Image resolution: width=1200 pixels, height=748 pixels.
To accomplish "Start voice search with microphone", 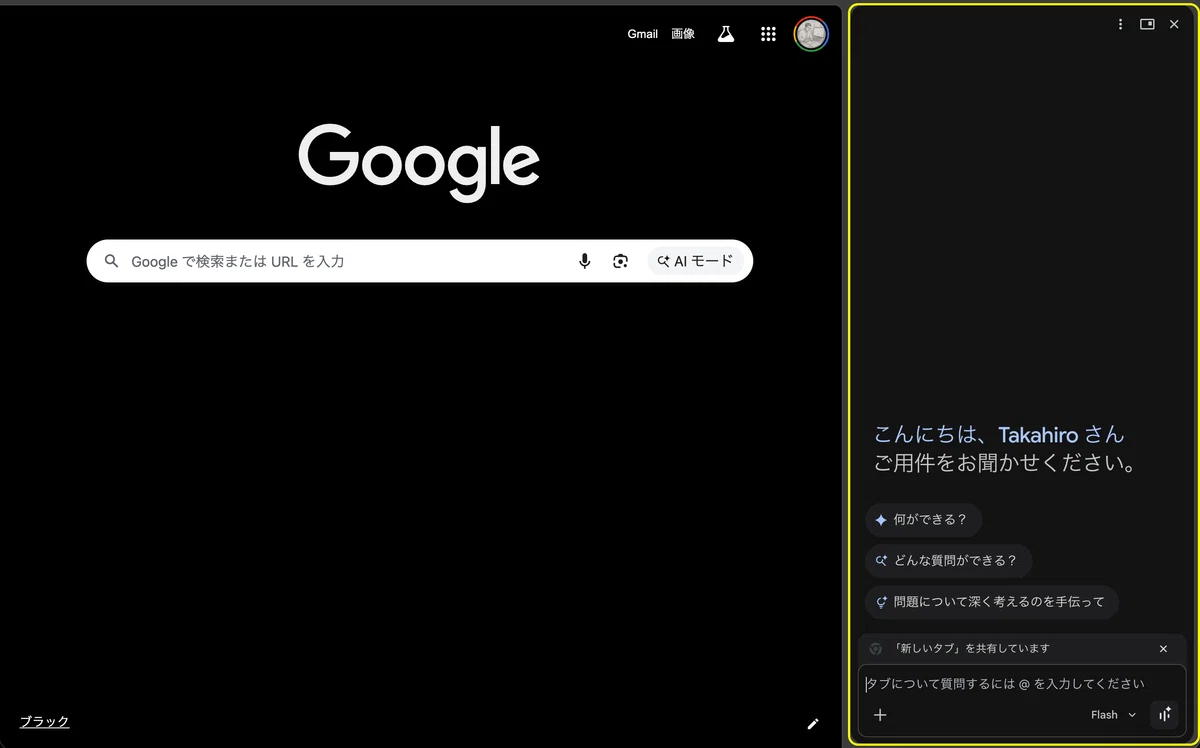I will (x=585, y=261).
